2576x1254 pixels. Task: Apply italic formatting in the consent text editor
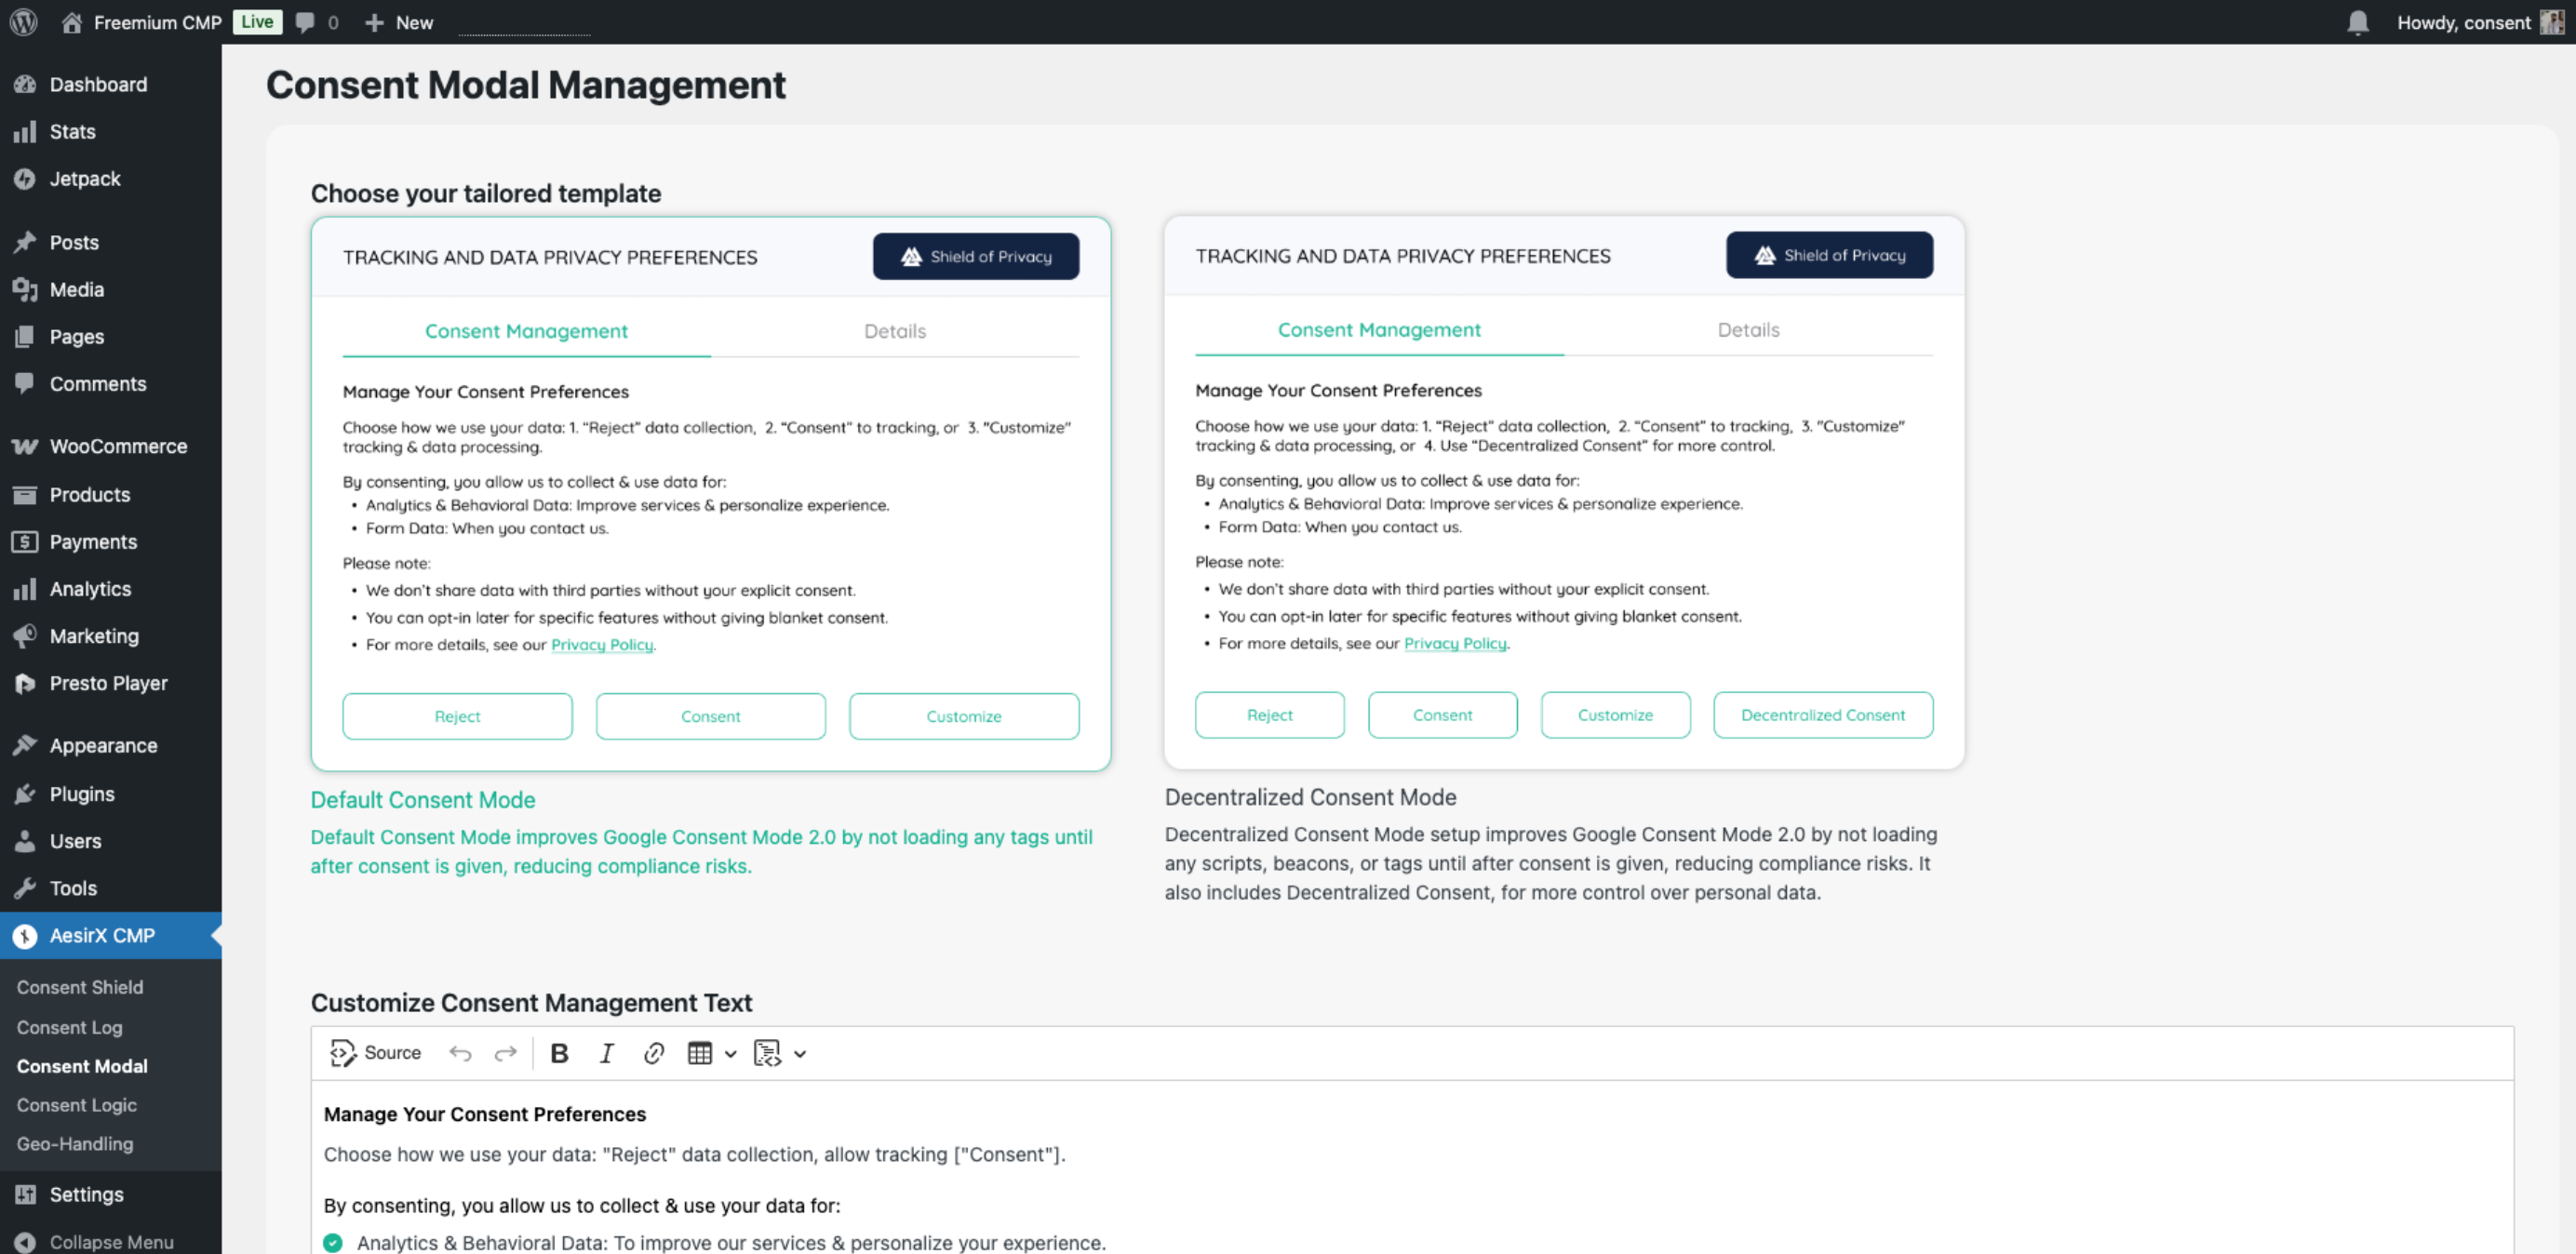tap(606, 1053)
